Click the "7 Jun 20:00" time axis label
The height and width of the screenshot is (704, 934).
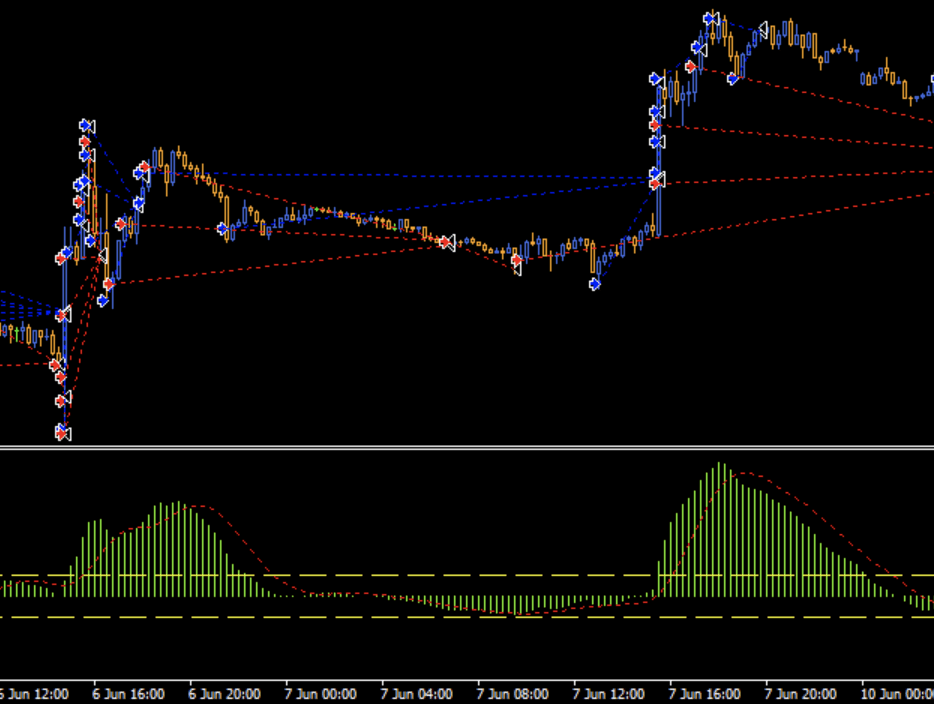click(x=802, y=693)
